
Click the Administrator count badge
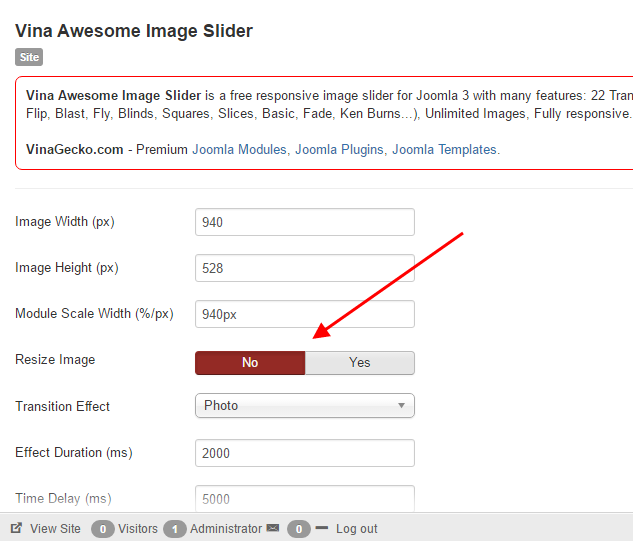[x=174, y=529]
